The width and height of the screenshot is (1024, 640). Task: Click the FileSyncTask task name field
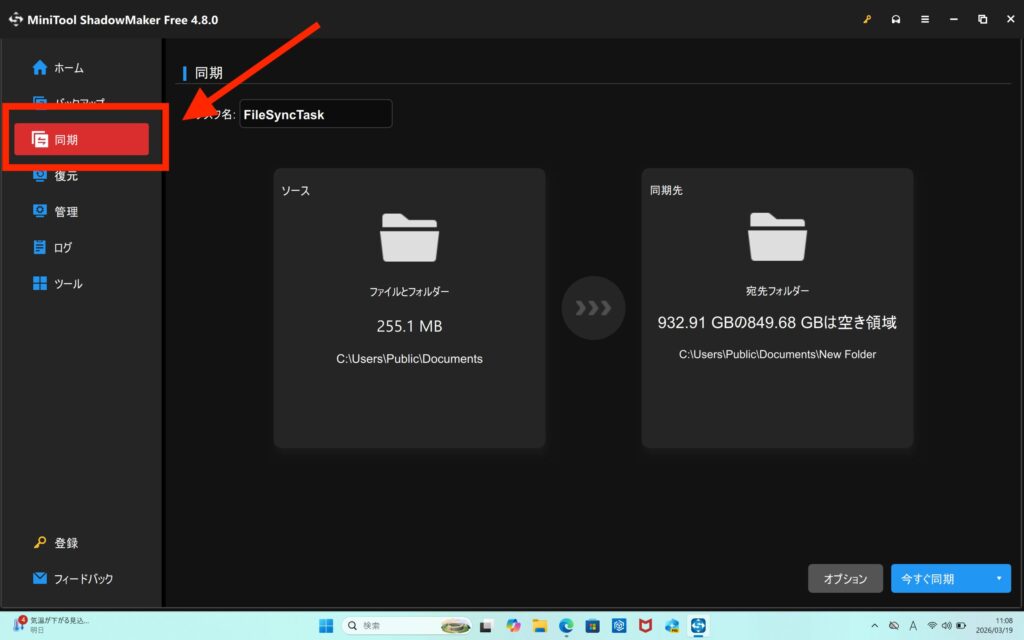315,114
